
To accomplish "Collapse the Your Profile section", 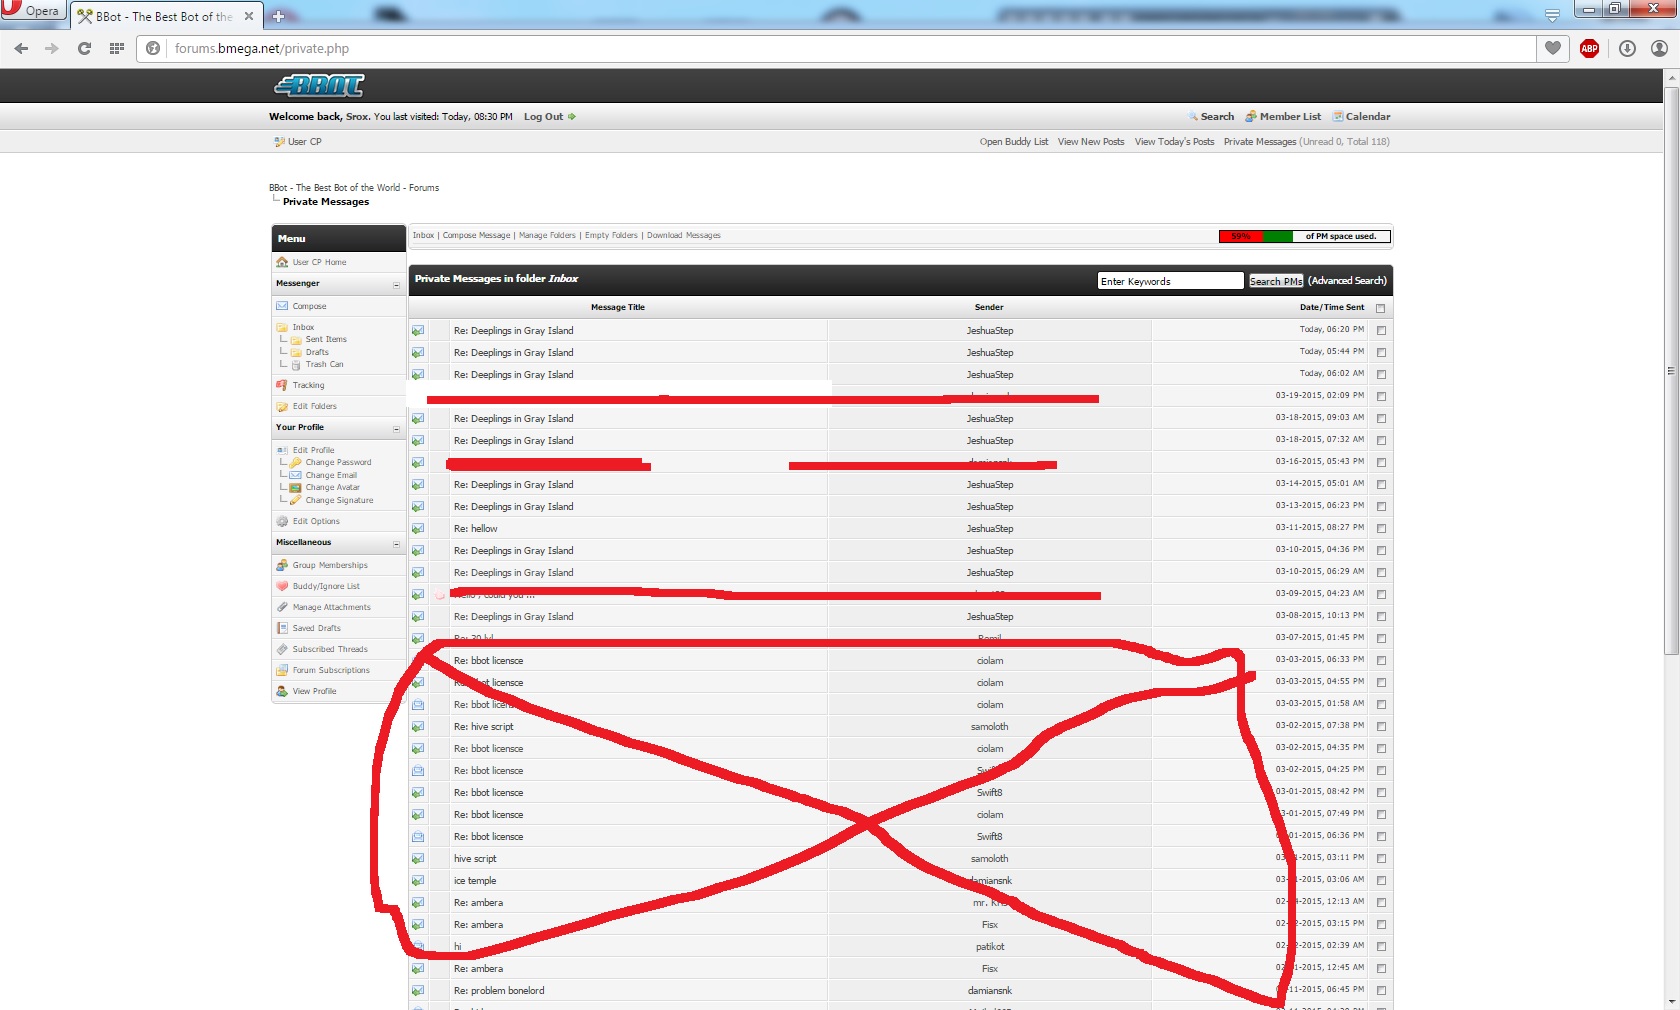I will point(396,429).
